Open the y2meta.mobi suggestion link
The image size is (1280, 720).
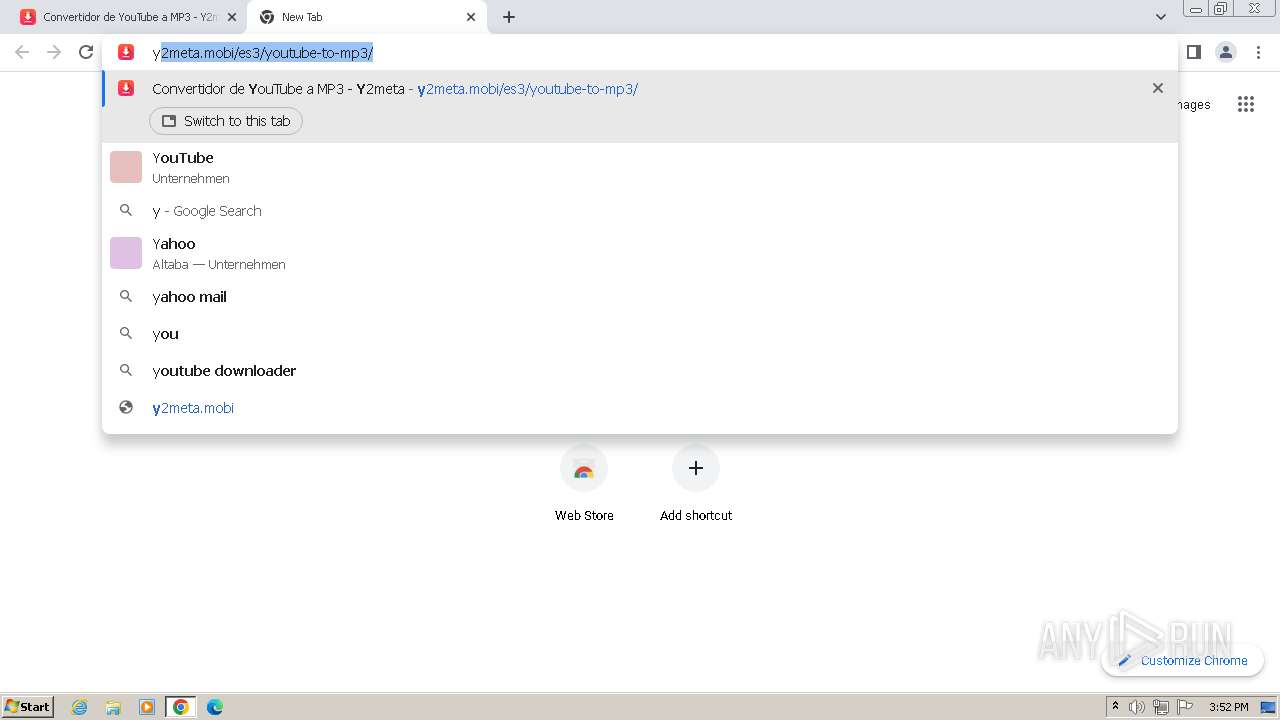(640, 408)
